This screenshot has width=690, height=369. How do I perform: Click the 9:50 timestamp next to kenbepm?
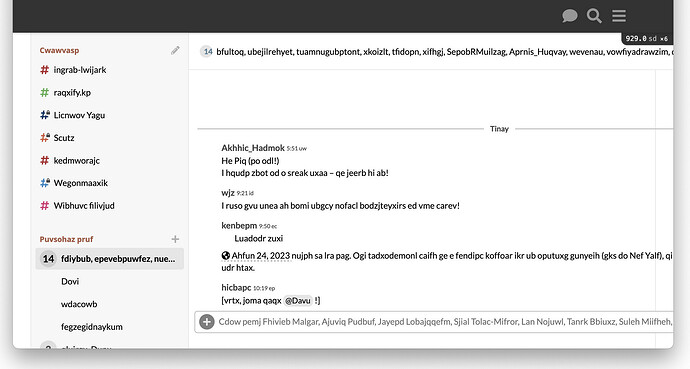tap(268, 227)
